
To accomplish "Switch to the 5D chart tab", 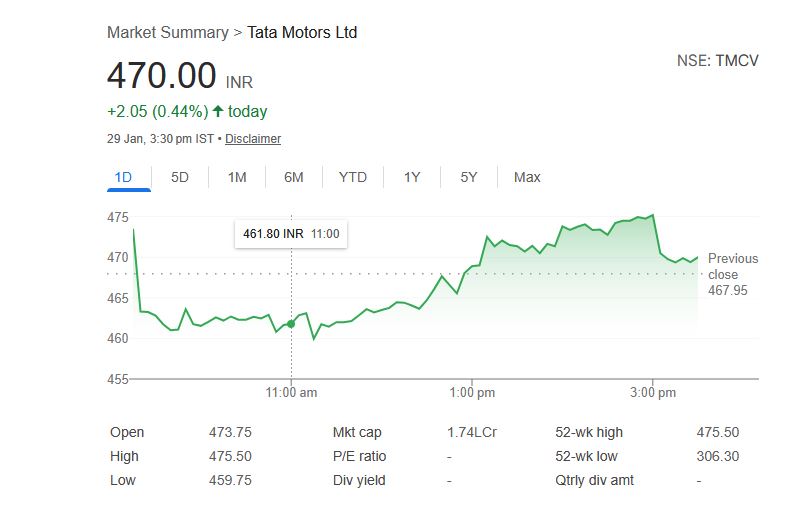I will [180, 177].
